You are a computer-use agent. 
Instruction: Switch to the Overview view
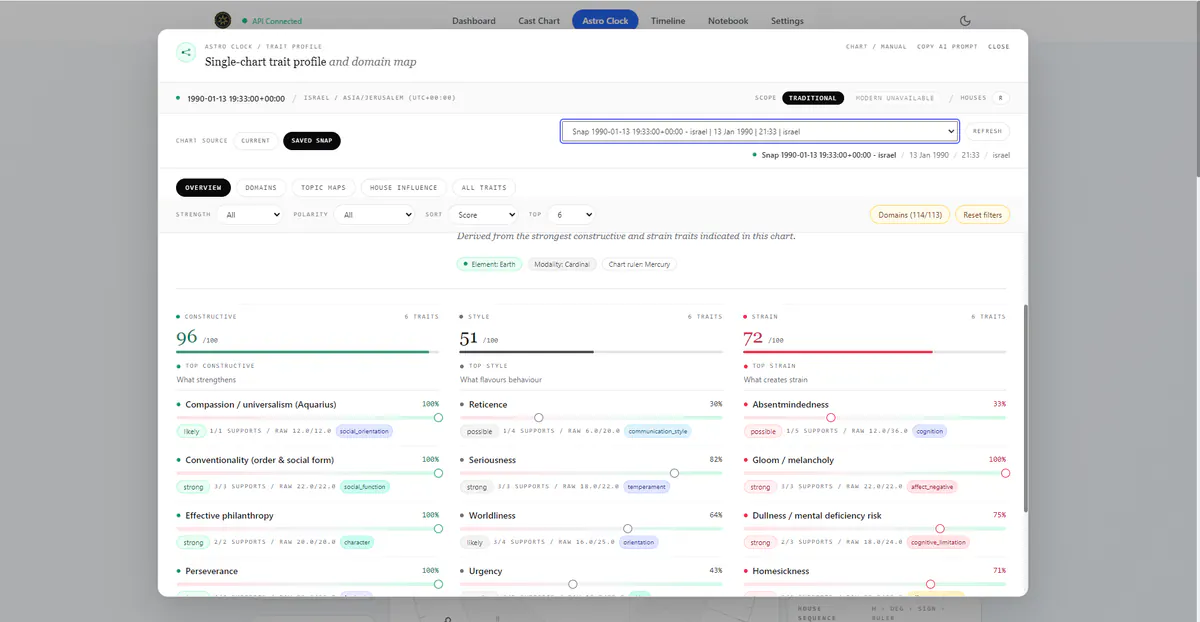[x=203, y=187]
